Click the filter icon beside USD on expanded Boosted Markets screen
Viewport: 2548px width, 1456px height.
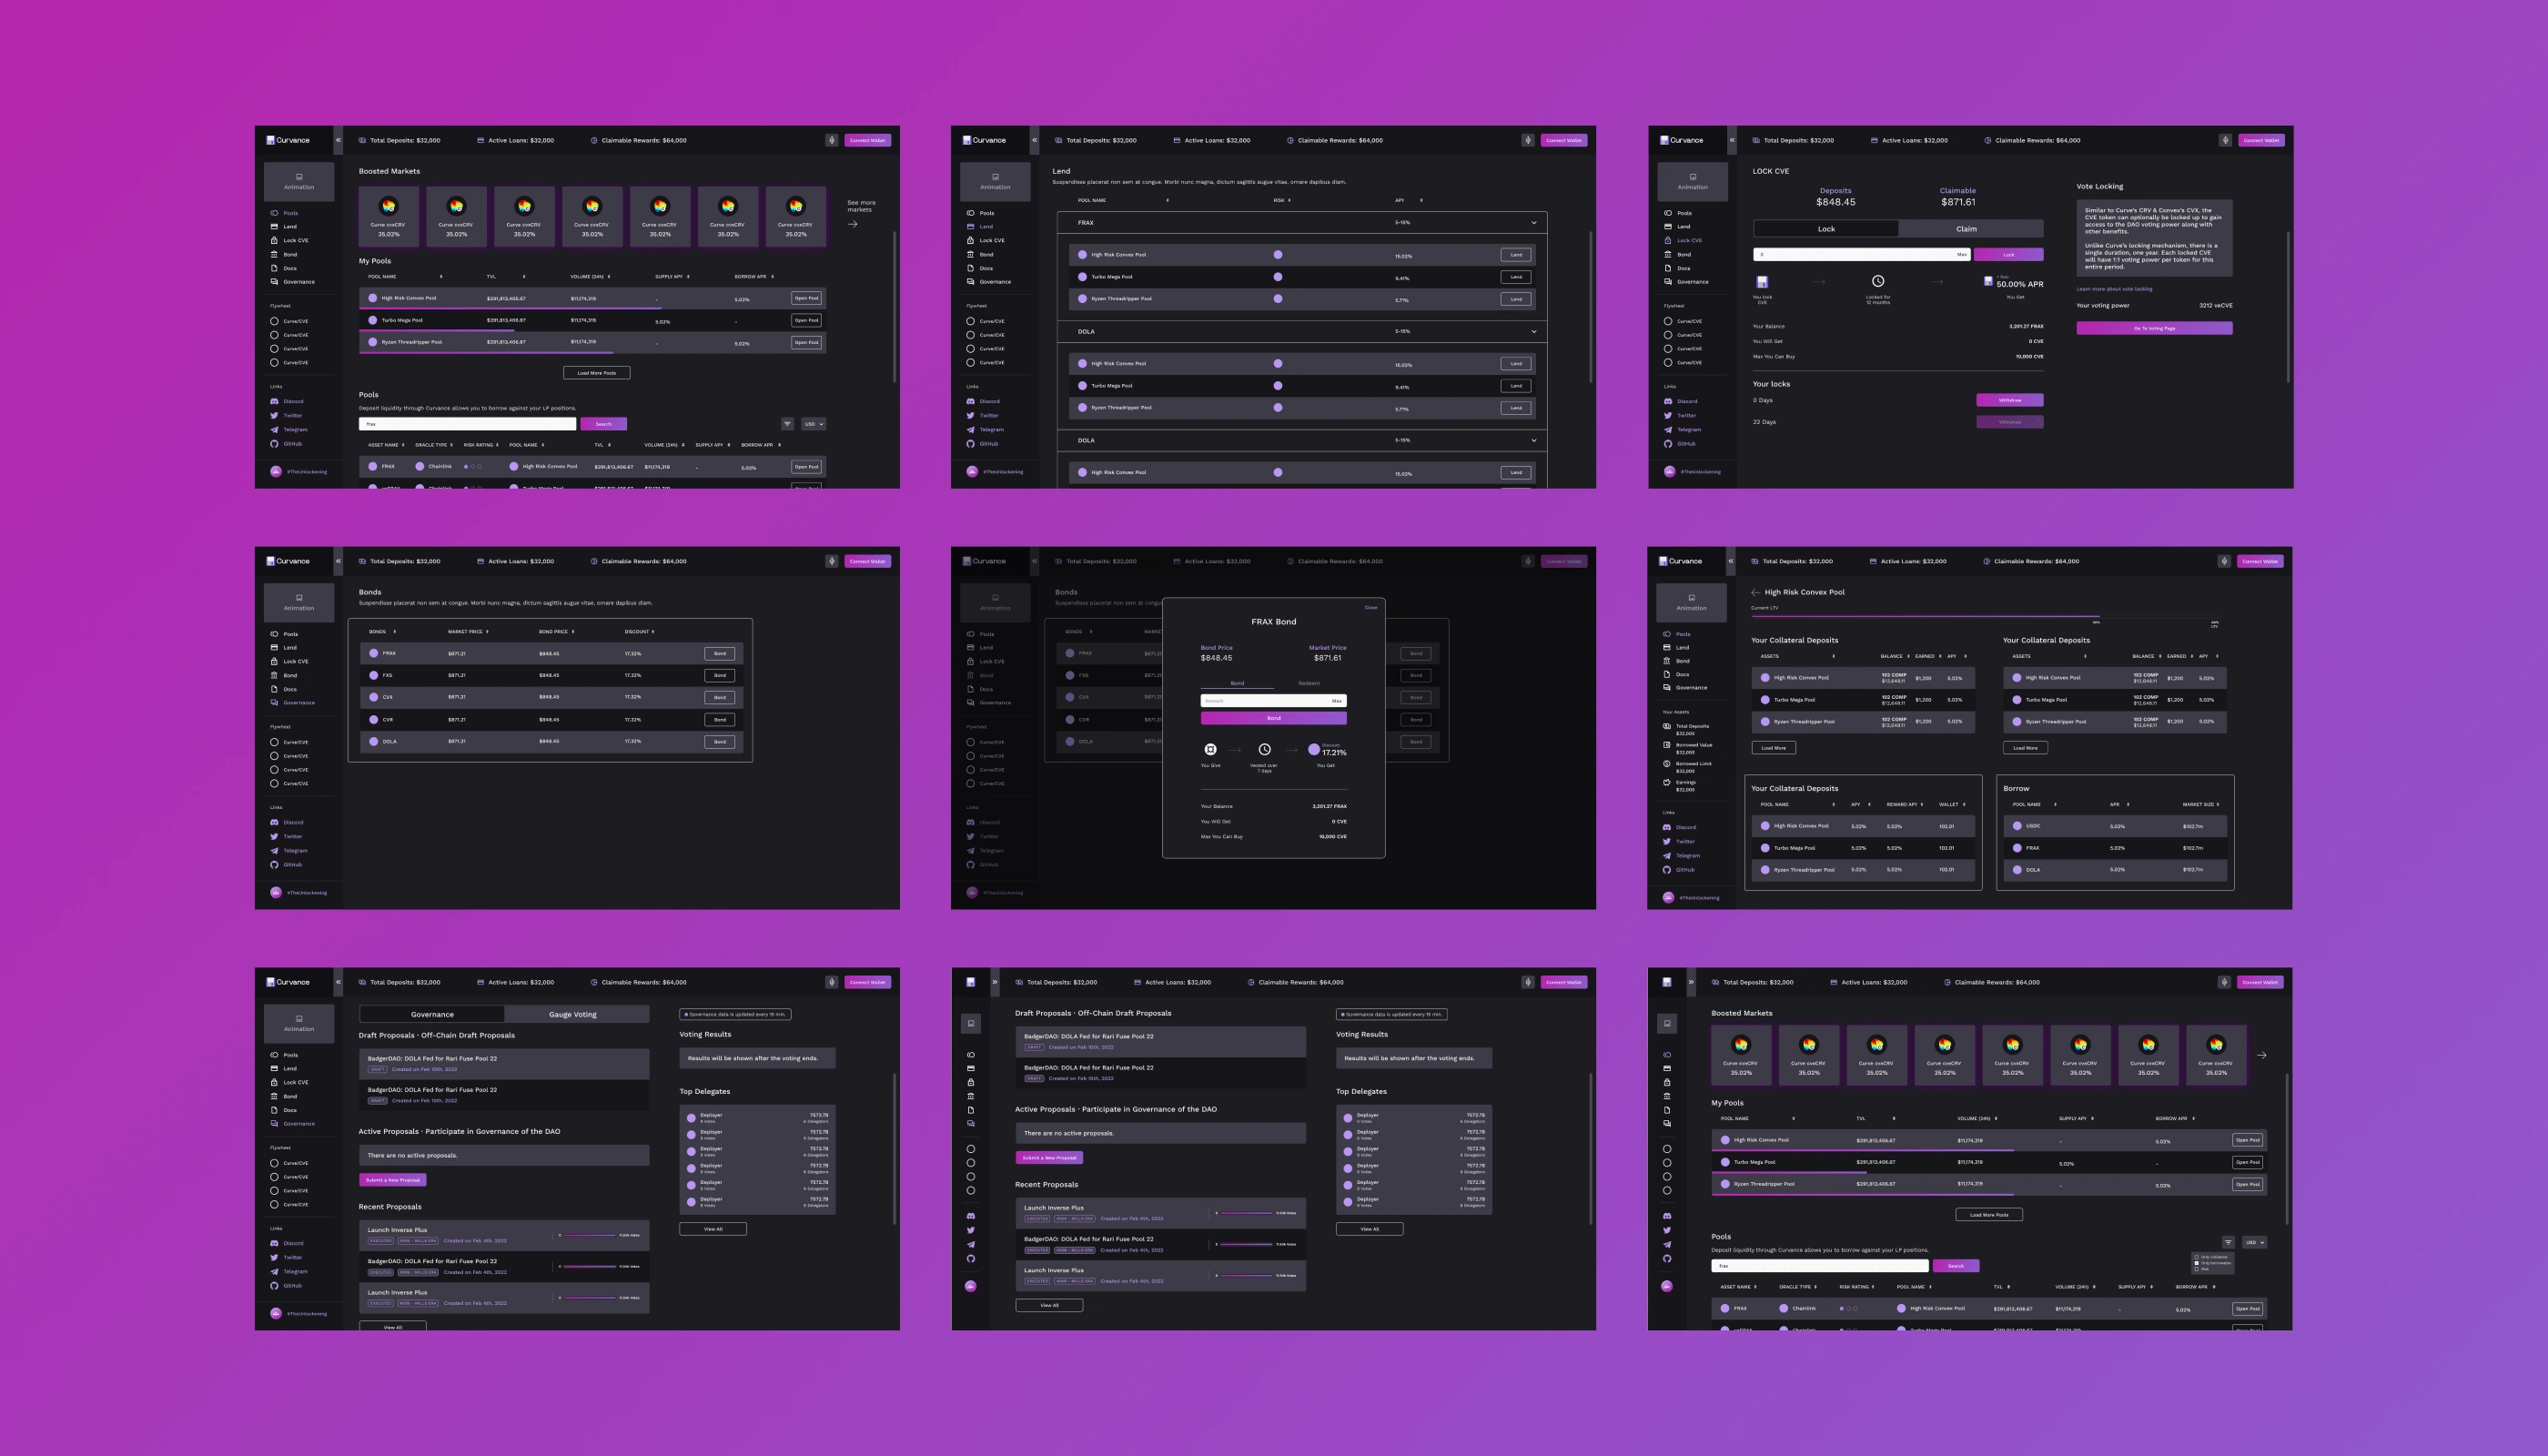tap(787, 424)
